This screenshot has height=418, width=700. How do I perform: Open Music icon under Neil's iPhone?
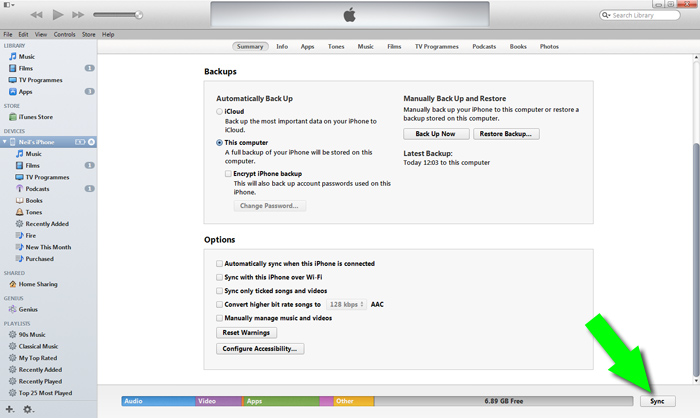click(20, 154)
